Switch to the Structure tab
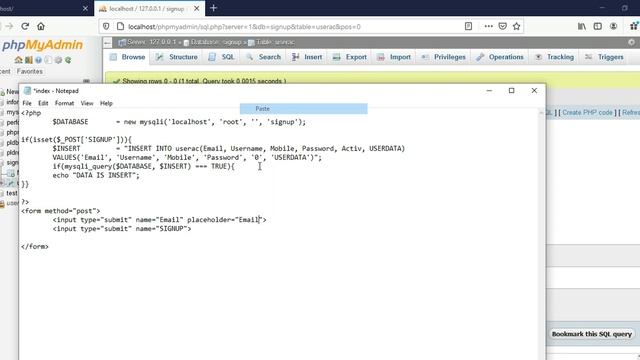 [177, 57]
